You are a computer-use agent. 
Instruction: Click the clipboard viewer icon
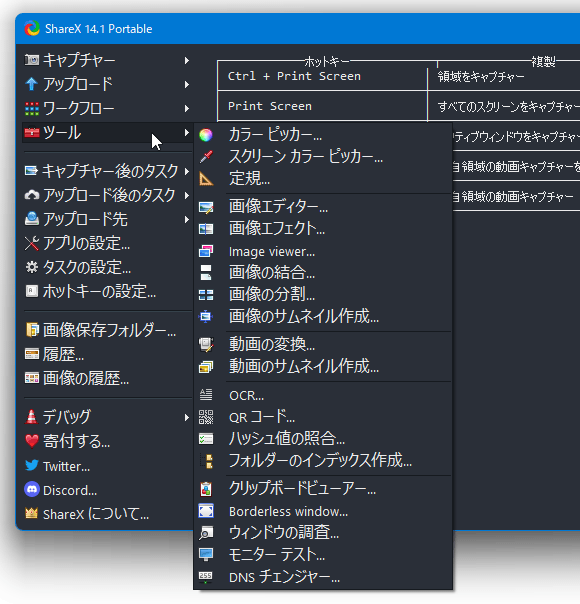(x=206, y=489)
